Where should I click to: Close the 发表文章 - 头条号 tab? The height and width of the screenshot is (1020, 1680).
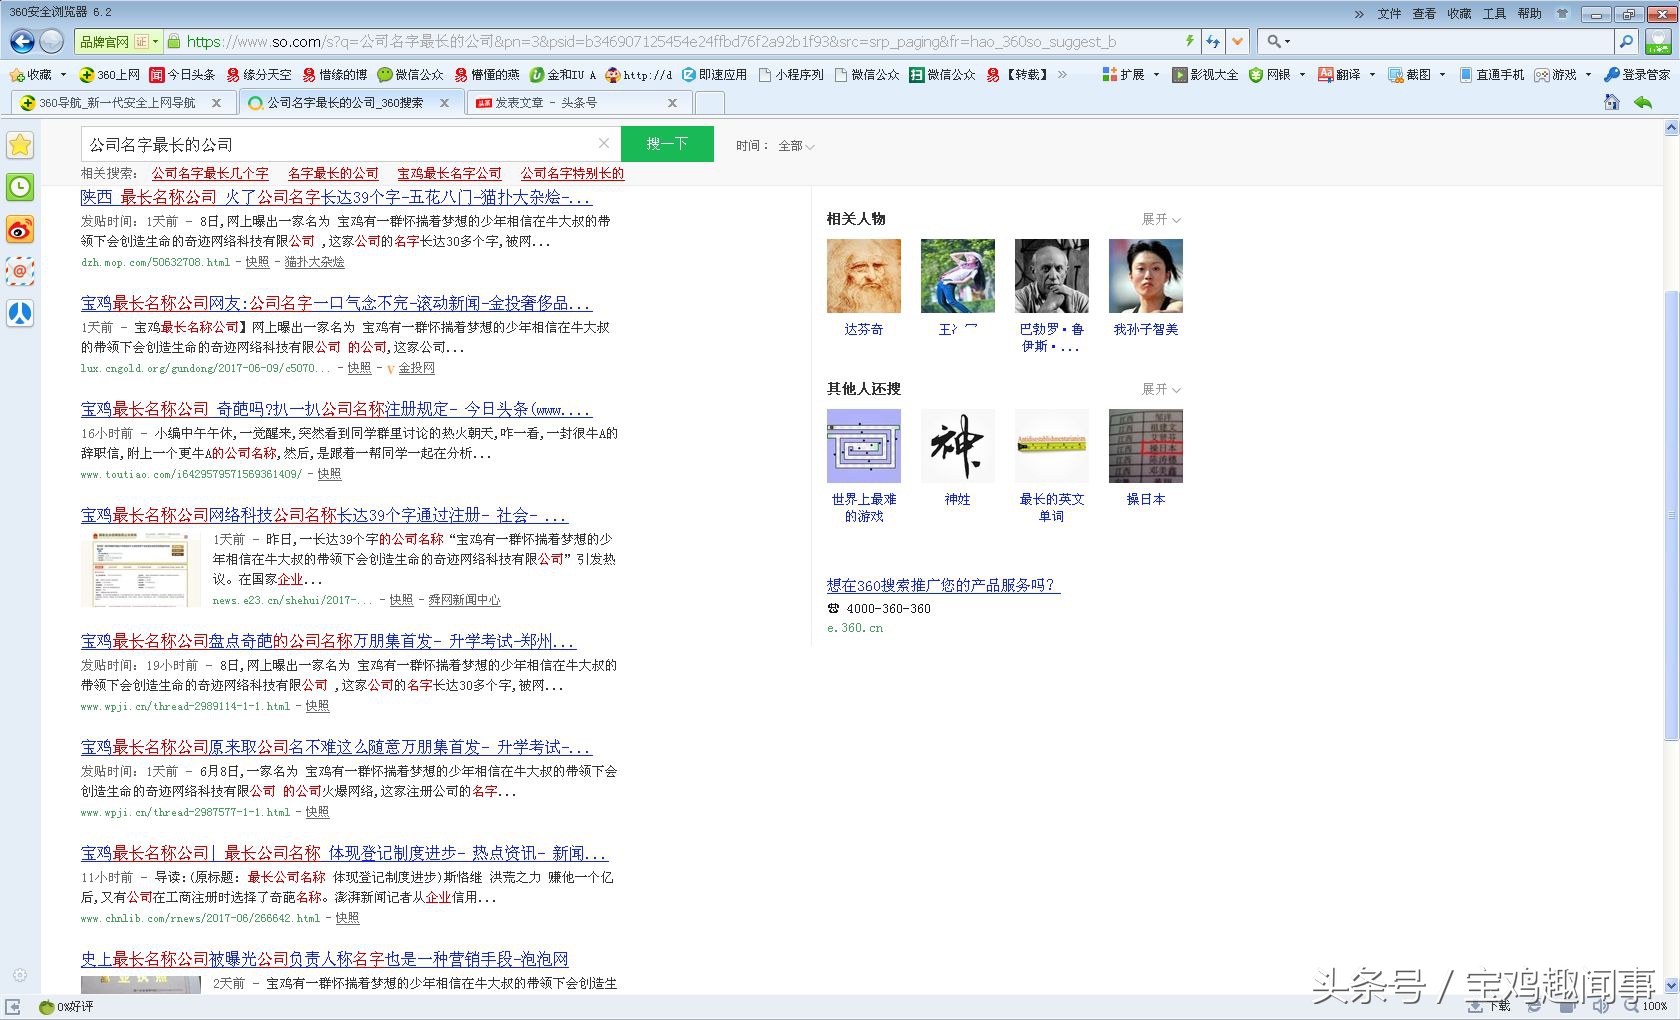(x=673, y=102)
